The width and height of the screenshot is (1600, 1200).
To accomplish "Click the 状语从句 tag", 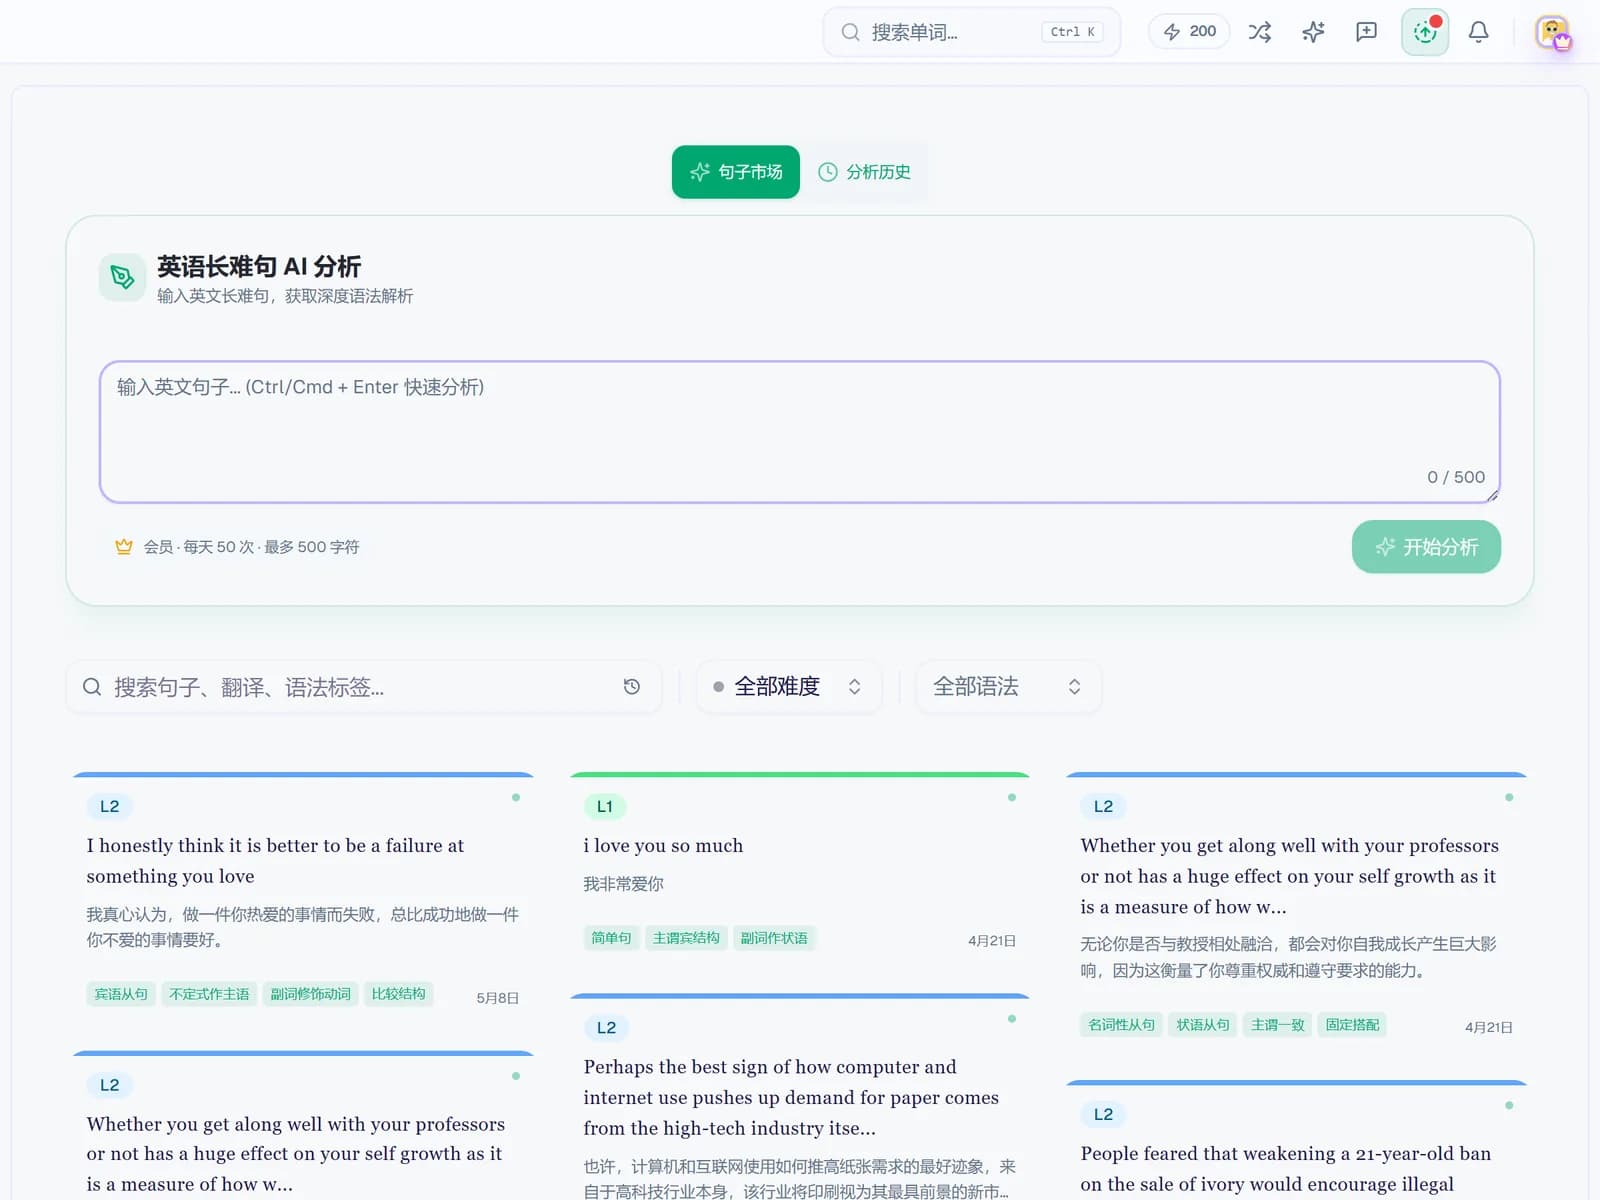I will 1203,1025.
